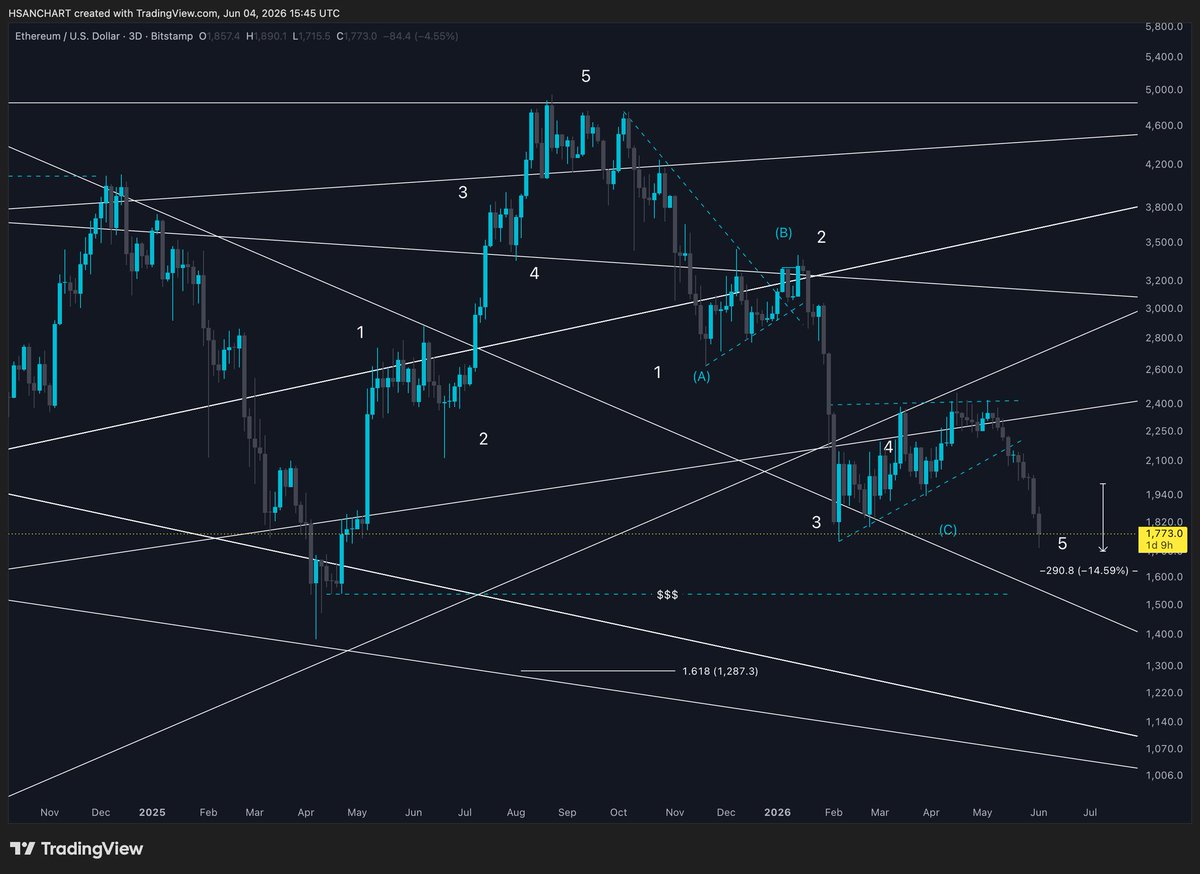This screenshot has width=1200, height=874.
Task: Click the 3,000.0 price axis label
Action: [x=1163, y=308]
